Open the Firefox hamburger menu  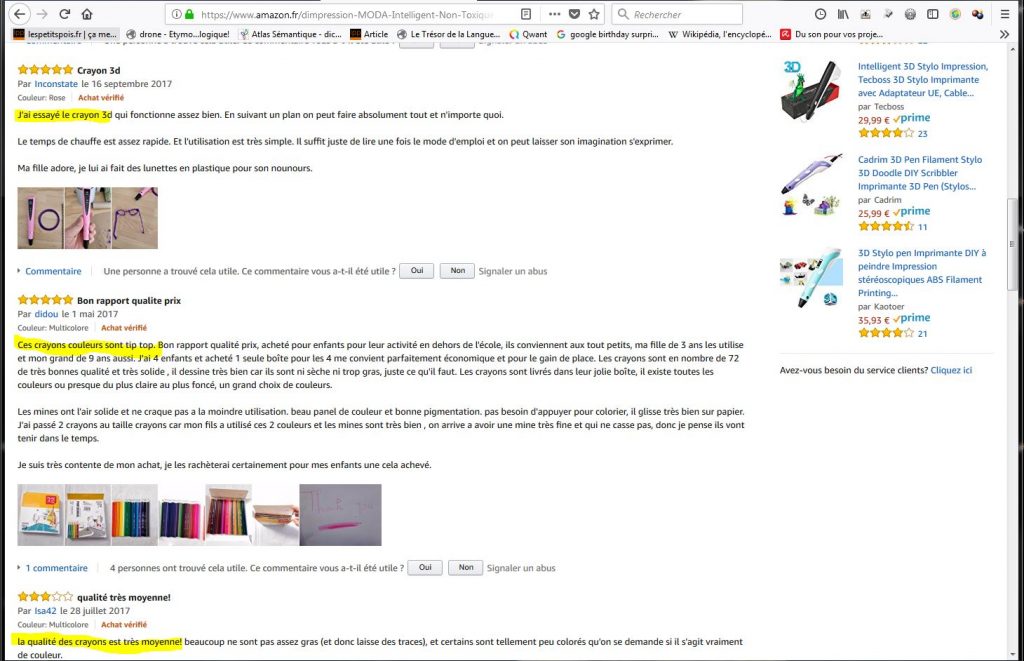click(x=1005, y=14)
